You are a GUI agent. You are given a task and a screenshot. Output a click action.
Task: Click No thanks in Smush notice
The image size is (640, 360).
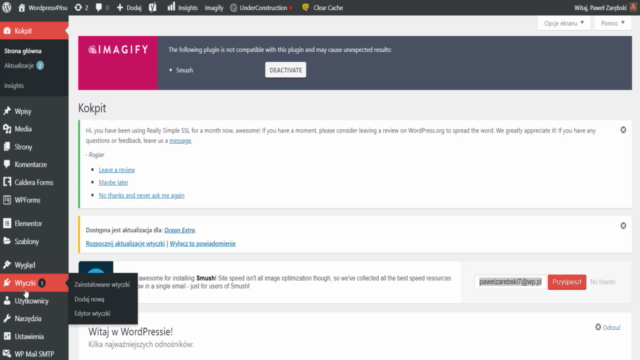tap(603, 282)
